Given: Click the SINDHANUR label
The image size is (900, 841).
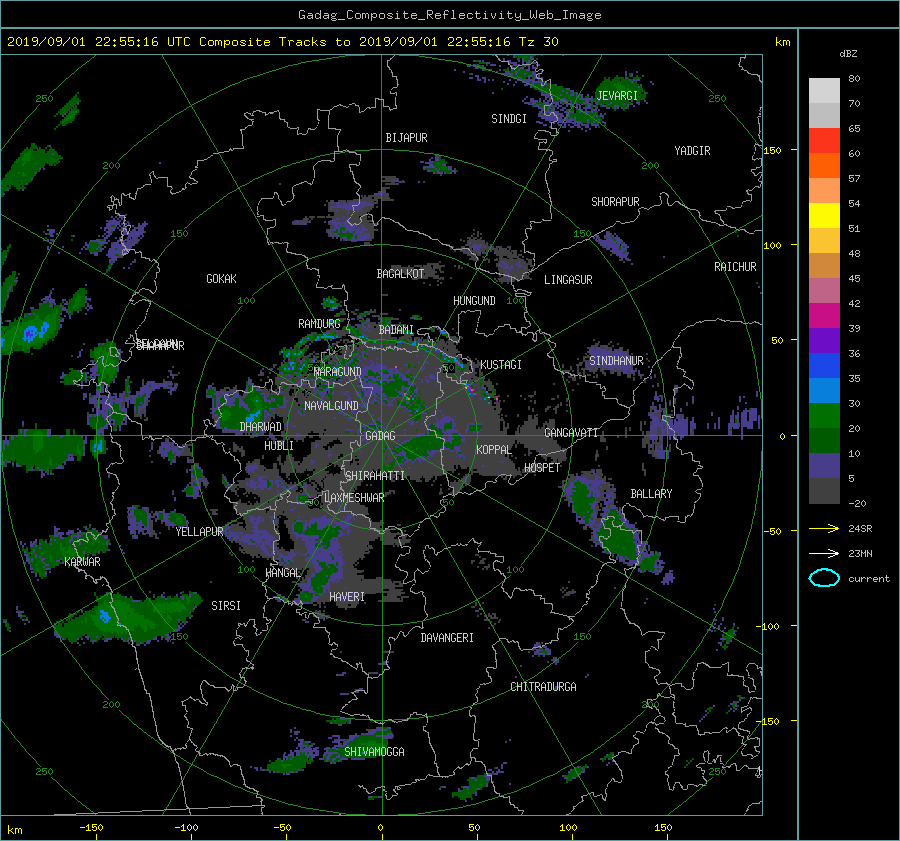Looking at the screenshot, I should coord(616,361).
